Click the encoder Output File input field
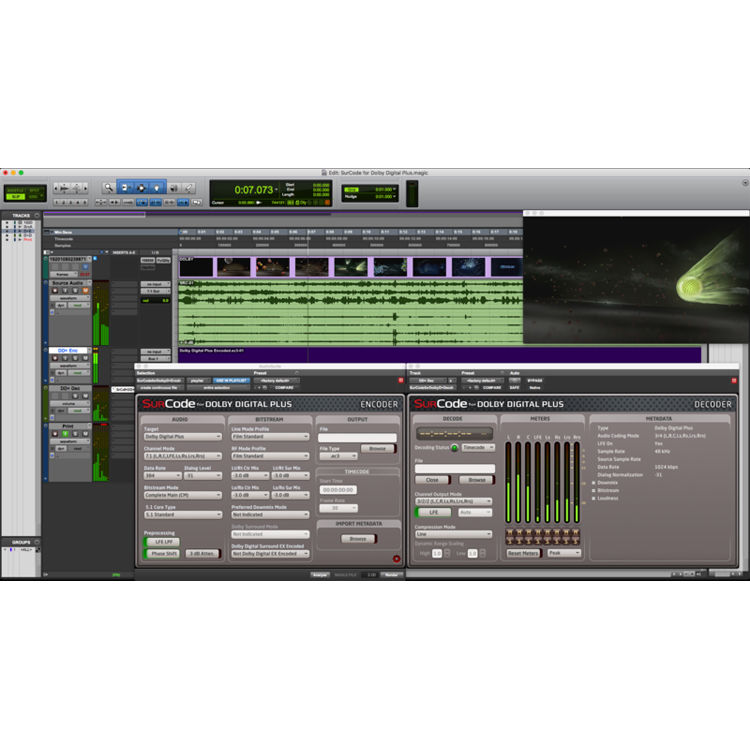This screenshot has width=750, height=750. click(x=357, y=438)
